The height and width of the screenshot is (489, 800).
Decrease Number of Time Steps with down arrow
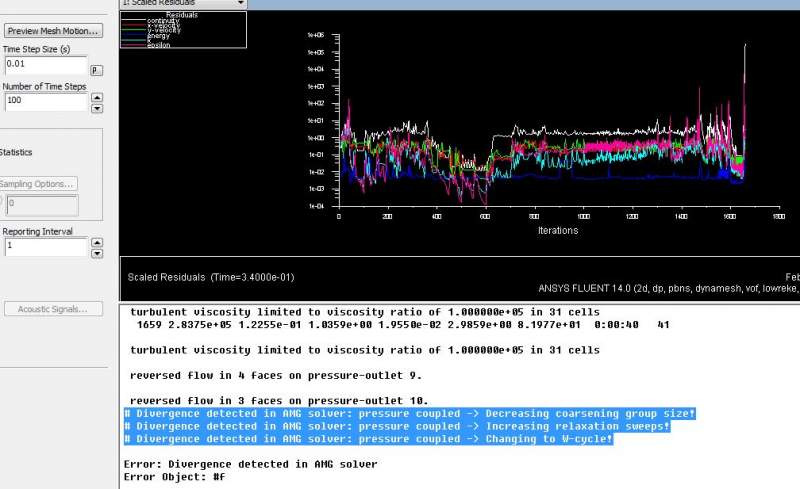97,107
